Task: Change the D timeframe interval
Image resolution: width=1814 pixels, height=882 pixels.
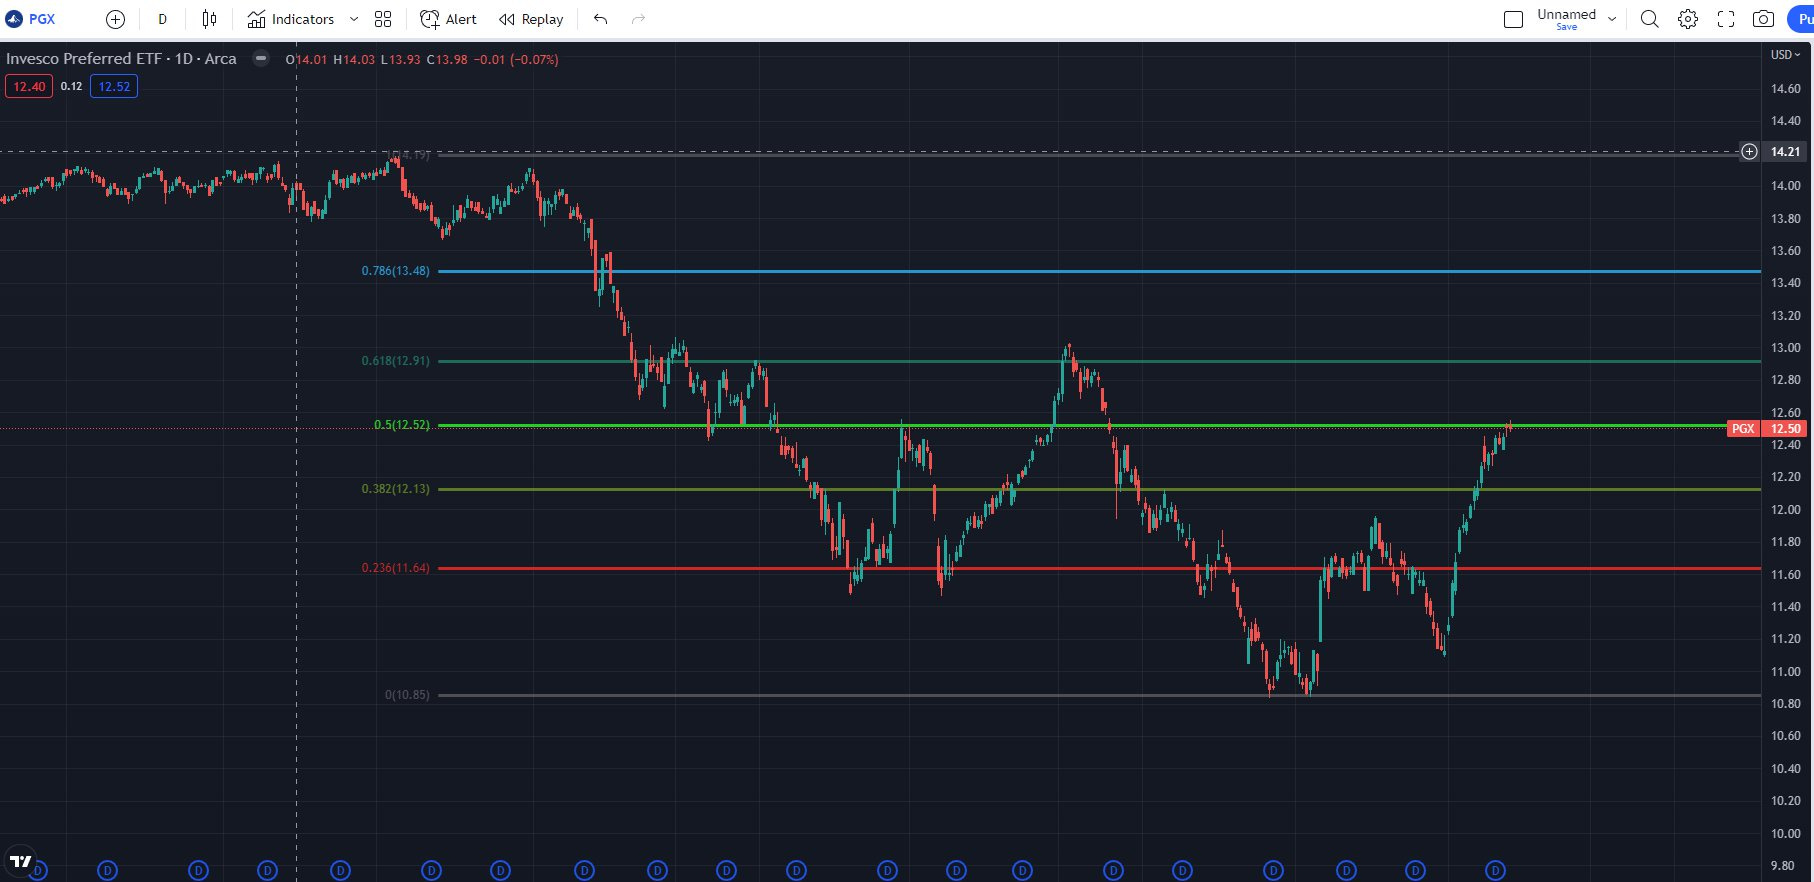Action: click(162, 19)
